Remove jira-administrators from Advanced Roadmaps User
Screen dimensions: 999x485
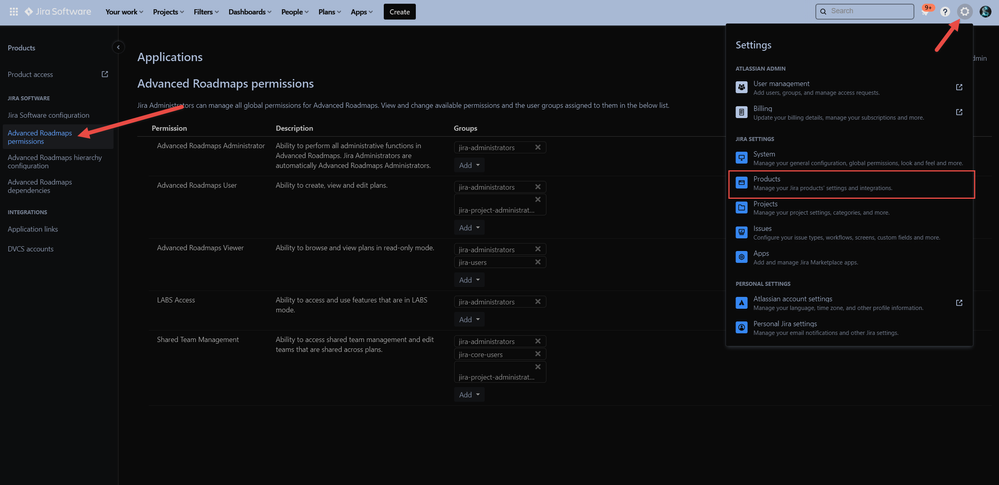coord(538,187)
